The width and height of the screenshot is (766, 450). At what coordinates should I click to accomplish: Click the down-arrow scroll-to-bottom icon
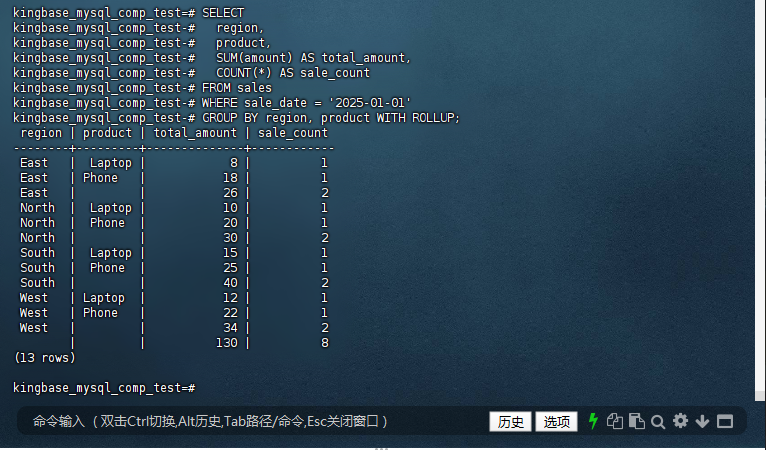click(702, 421)
